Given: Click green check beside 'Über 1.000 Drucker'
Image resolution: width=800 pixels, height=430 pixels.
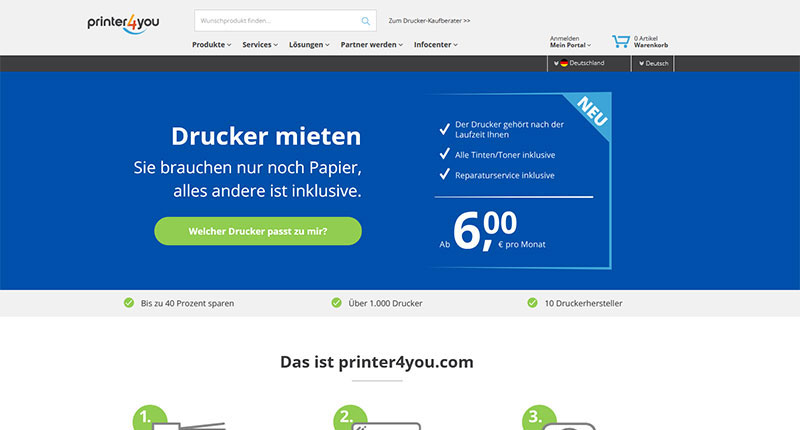Looking at the screenshot, I should (x=337, y=302).
